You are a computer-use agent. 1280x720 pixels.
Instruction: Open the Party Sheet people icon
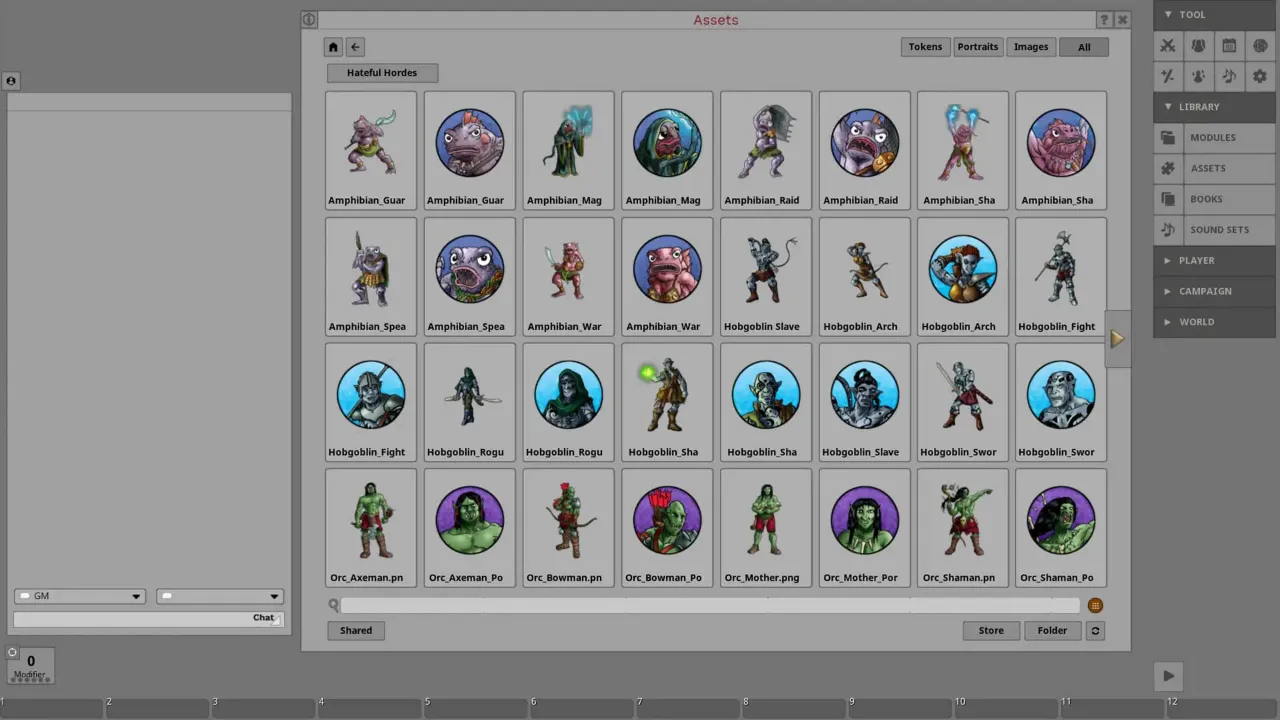[x=1198, y=46]
